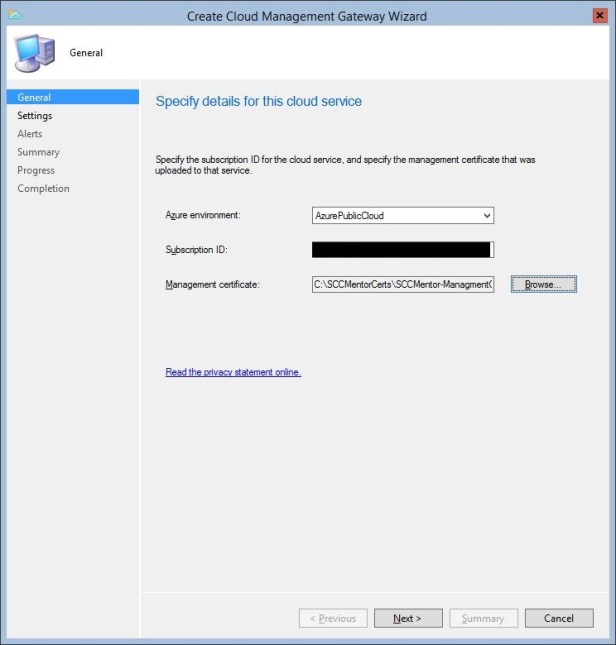Click the computer icon in the wizard header

tap(35, 53)
